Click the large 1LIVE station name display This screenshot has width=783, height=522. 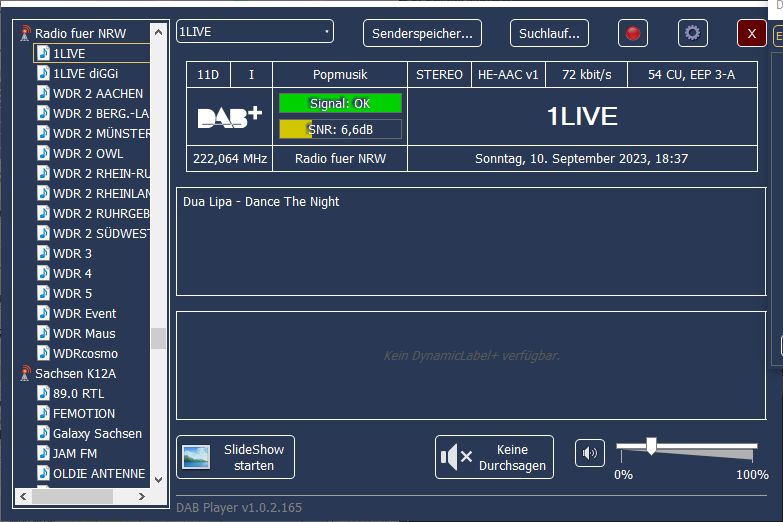[x=582, y=116]
